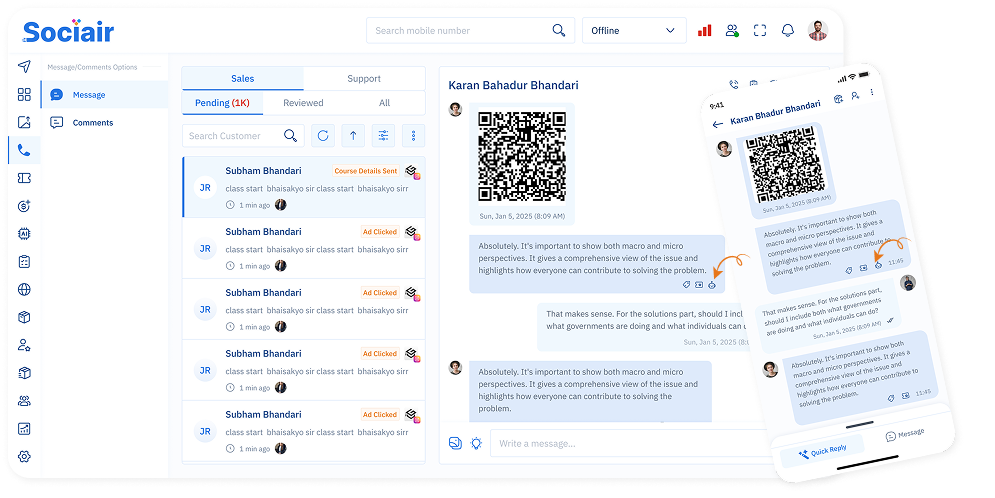Click the fullscreen icon in top bar
Image resolution: width=995 pixels, height=498 pixels.
click(761, 31)
